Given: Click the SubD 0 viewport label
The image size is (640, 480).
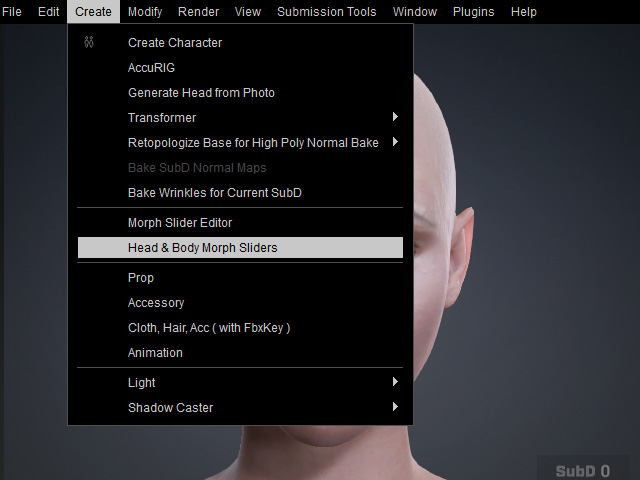Looking at the screenshot, I should [582, 471].
